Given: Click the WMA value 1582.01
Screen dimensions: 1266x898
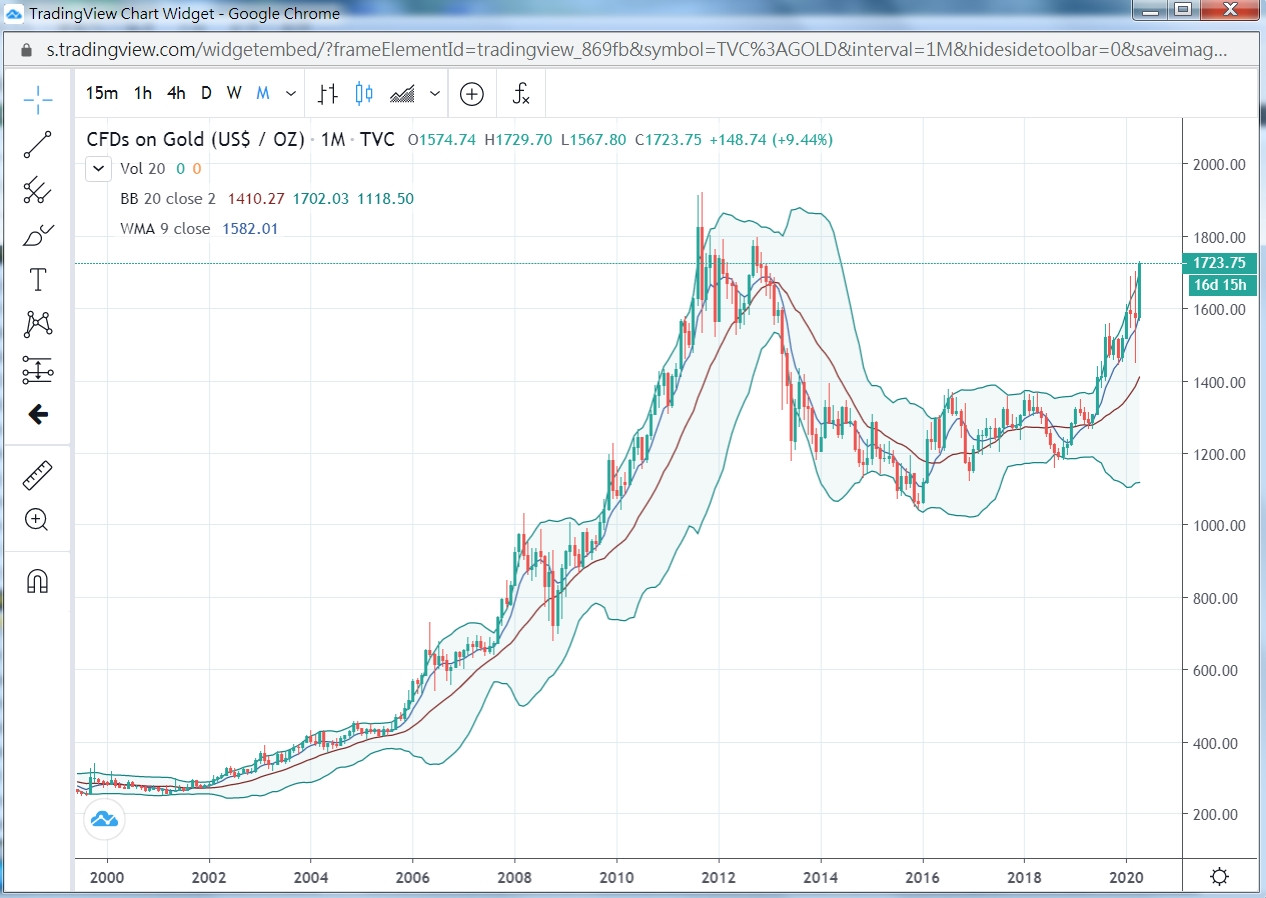Looking at the screenshot, I should [250, 228].
